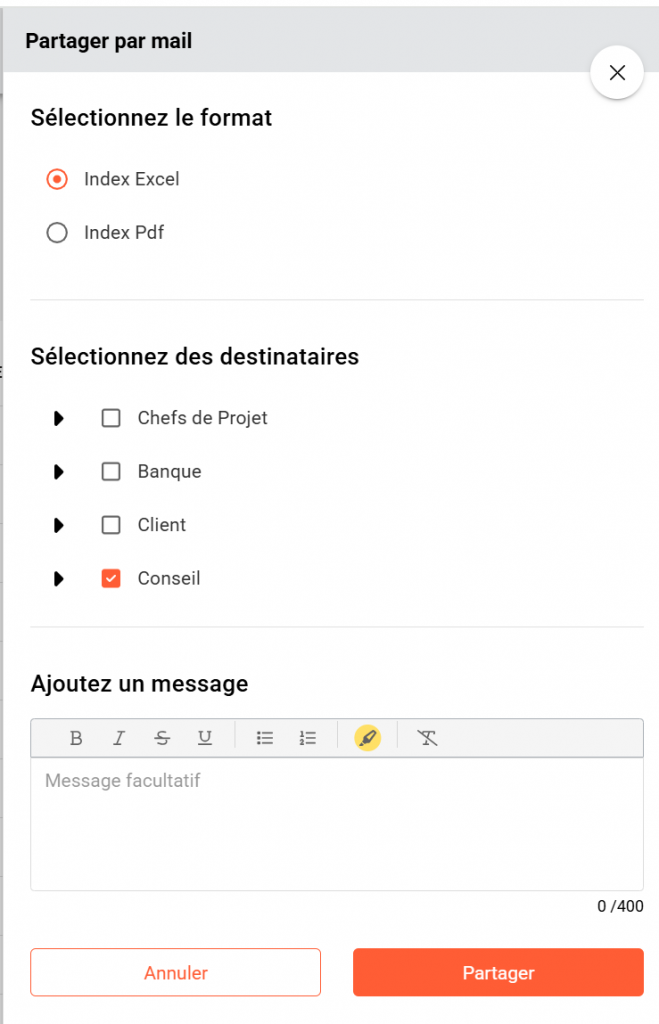Uncheck the Conseil checkbox

[111, 578]
